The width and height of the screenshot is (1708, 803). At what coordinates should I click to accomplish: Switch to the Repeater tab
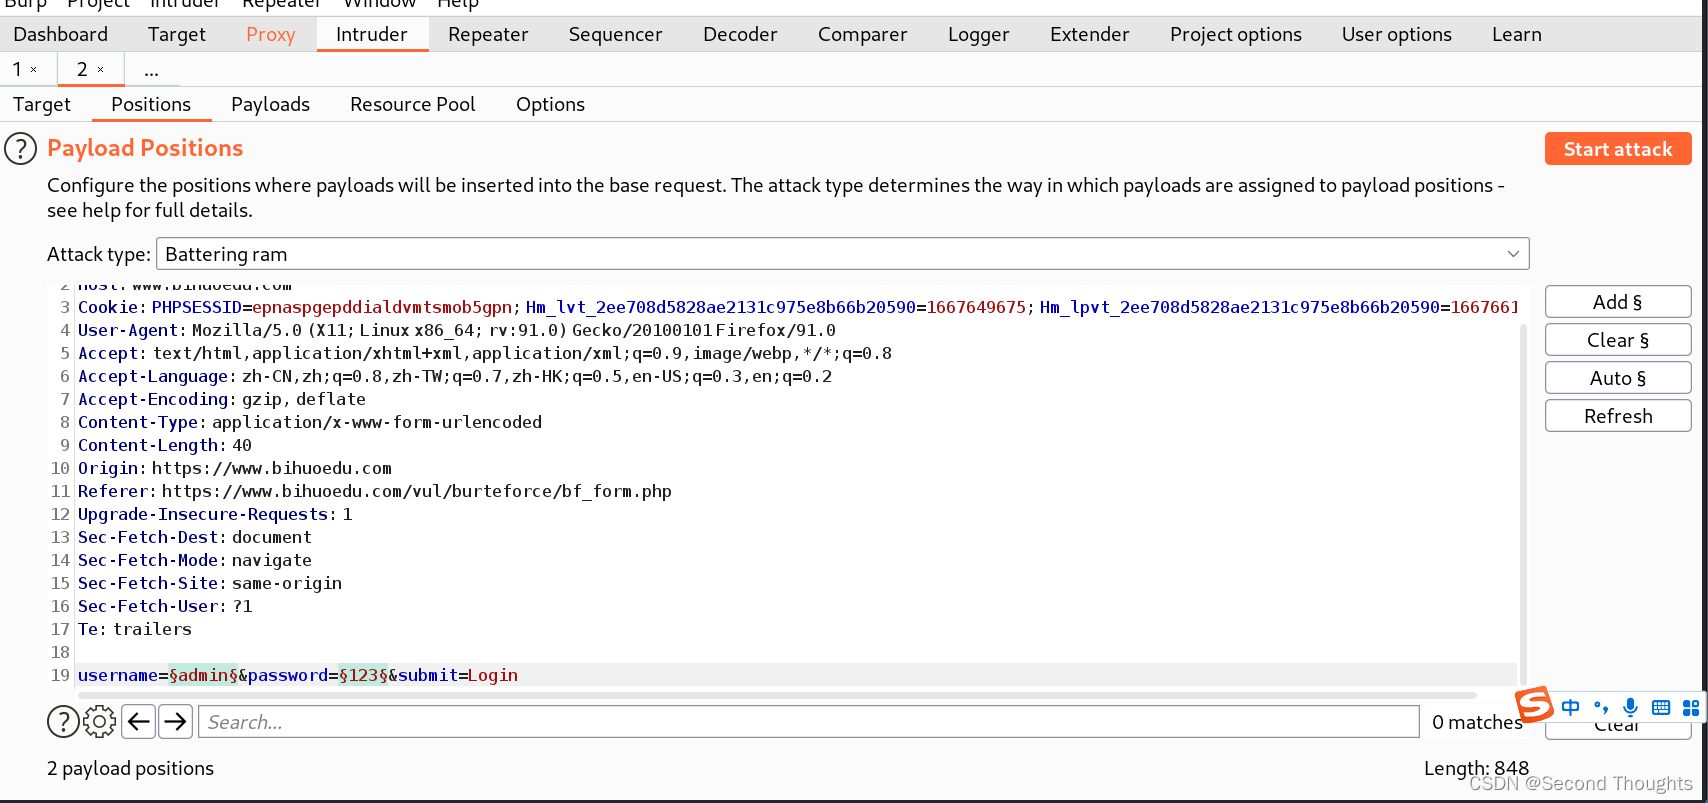click(x=488, y=34)
